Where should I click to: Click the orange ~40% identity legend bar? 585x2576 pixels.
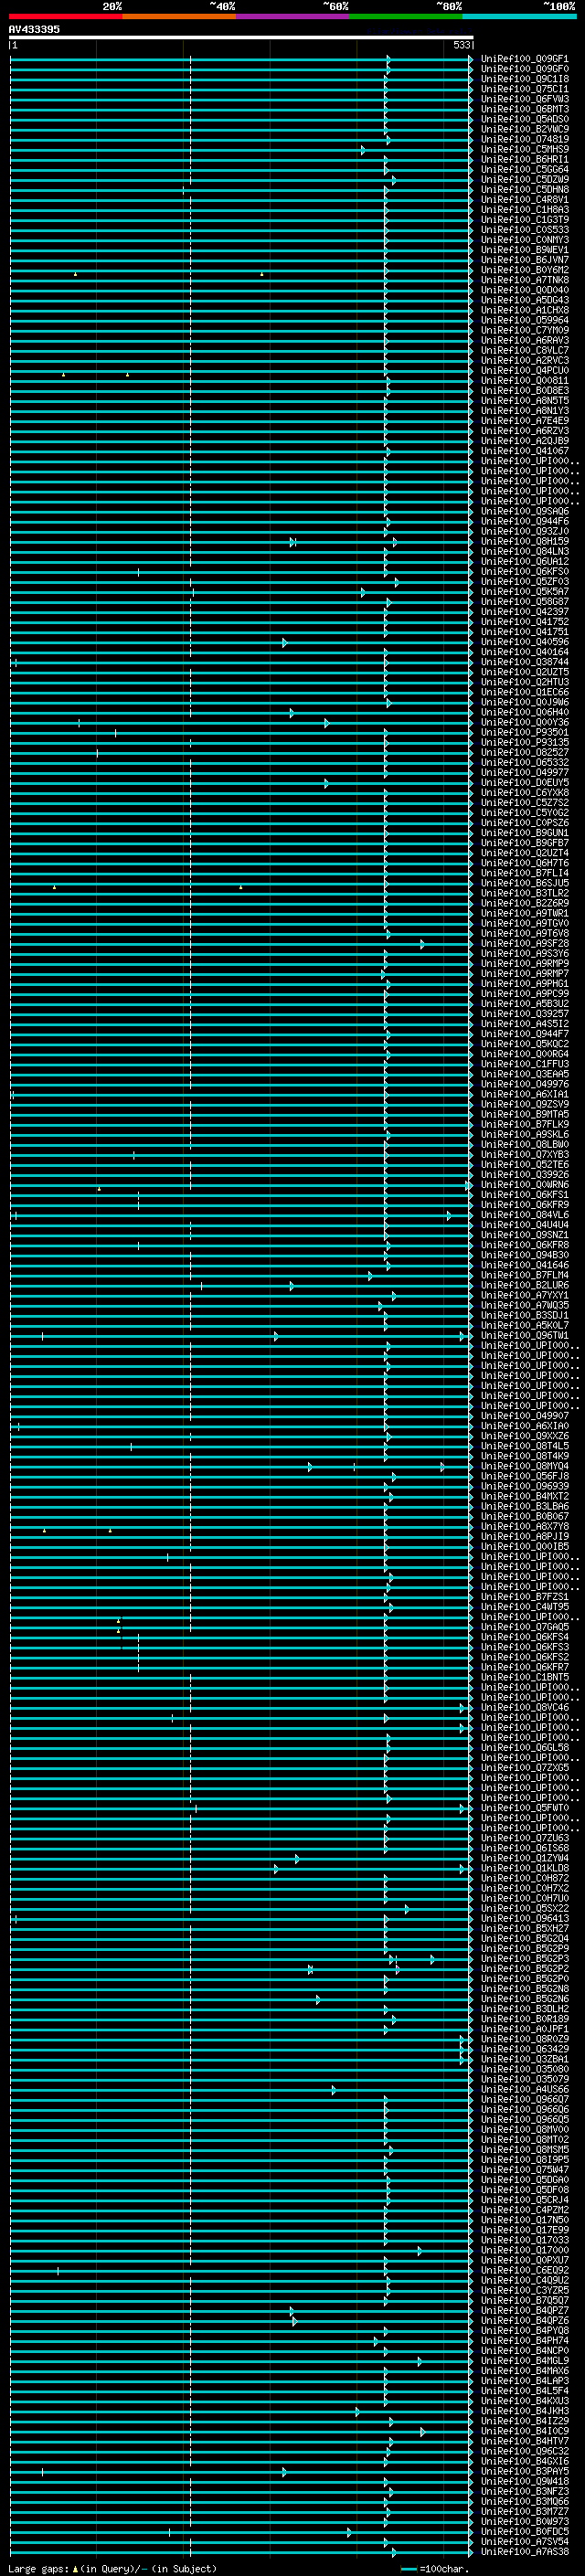click(179, 16)
